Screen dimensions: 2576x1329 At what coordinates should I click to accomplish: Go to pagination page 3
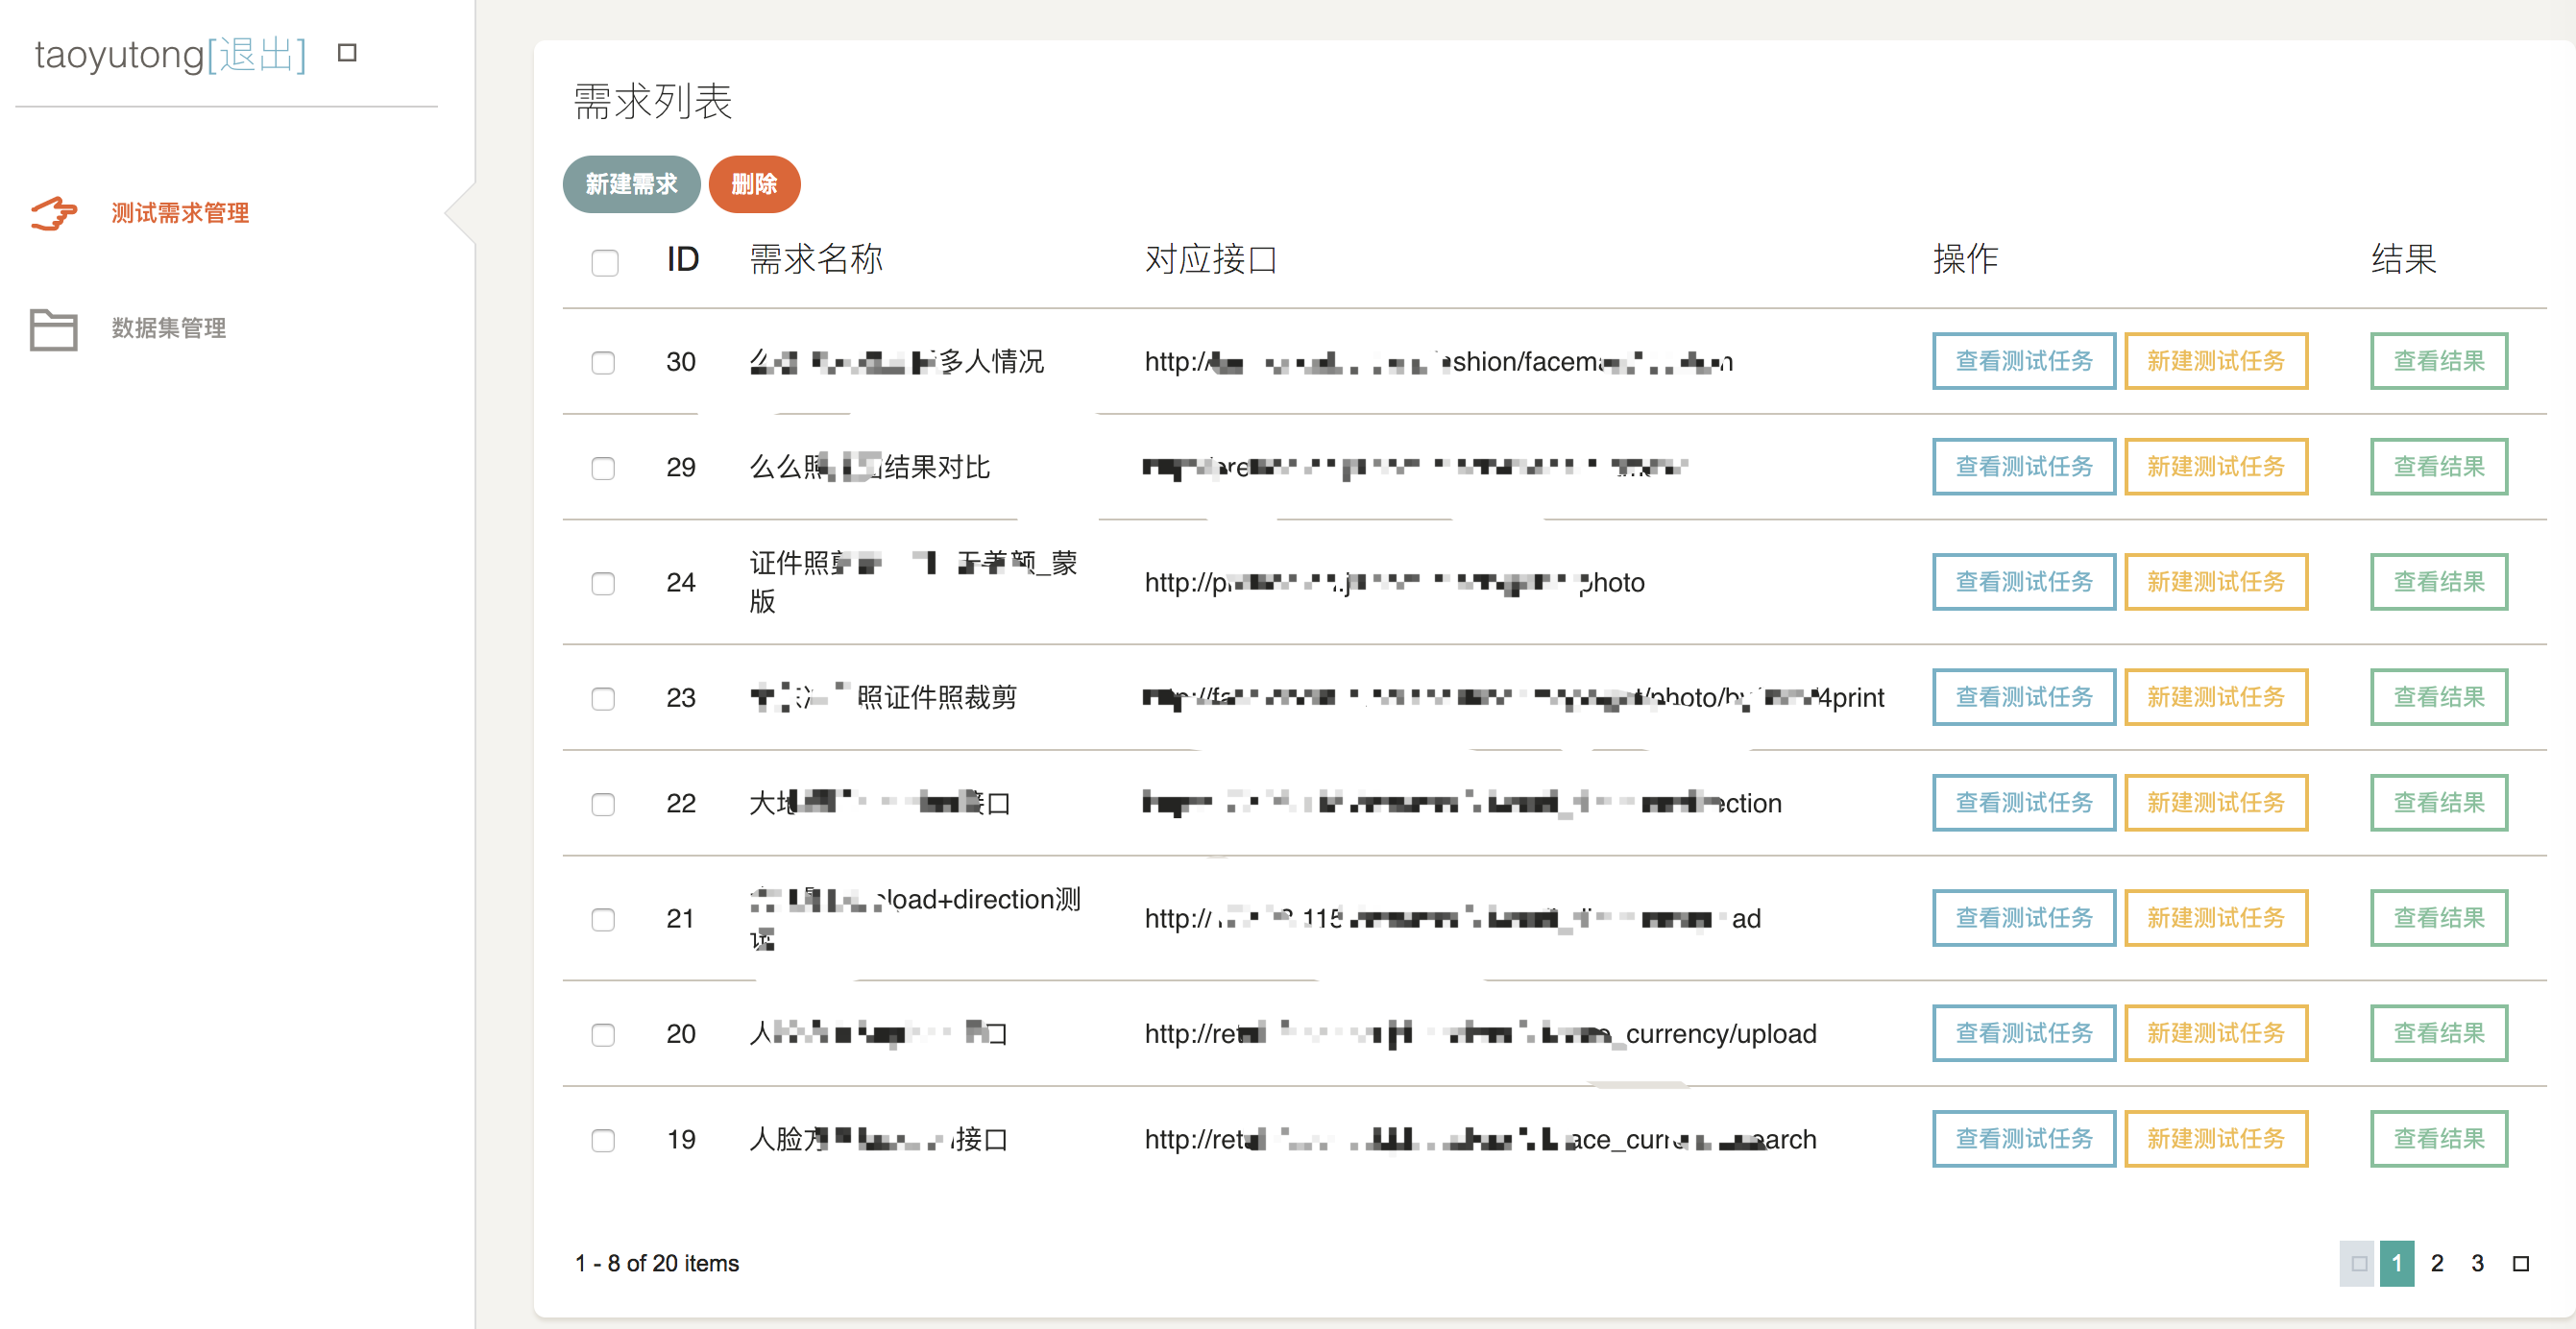[x=2477, y=1263]
